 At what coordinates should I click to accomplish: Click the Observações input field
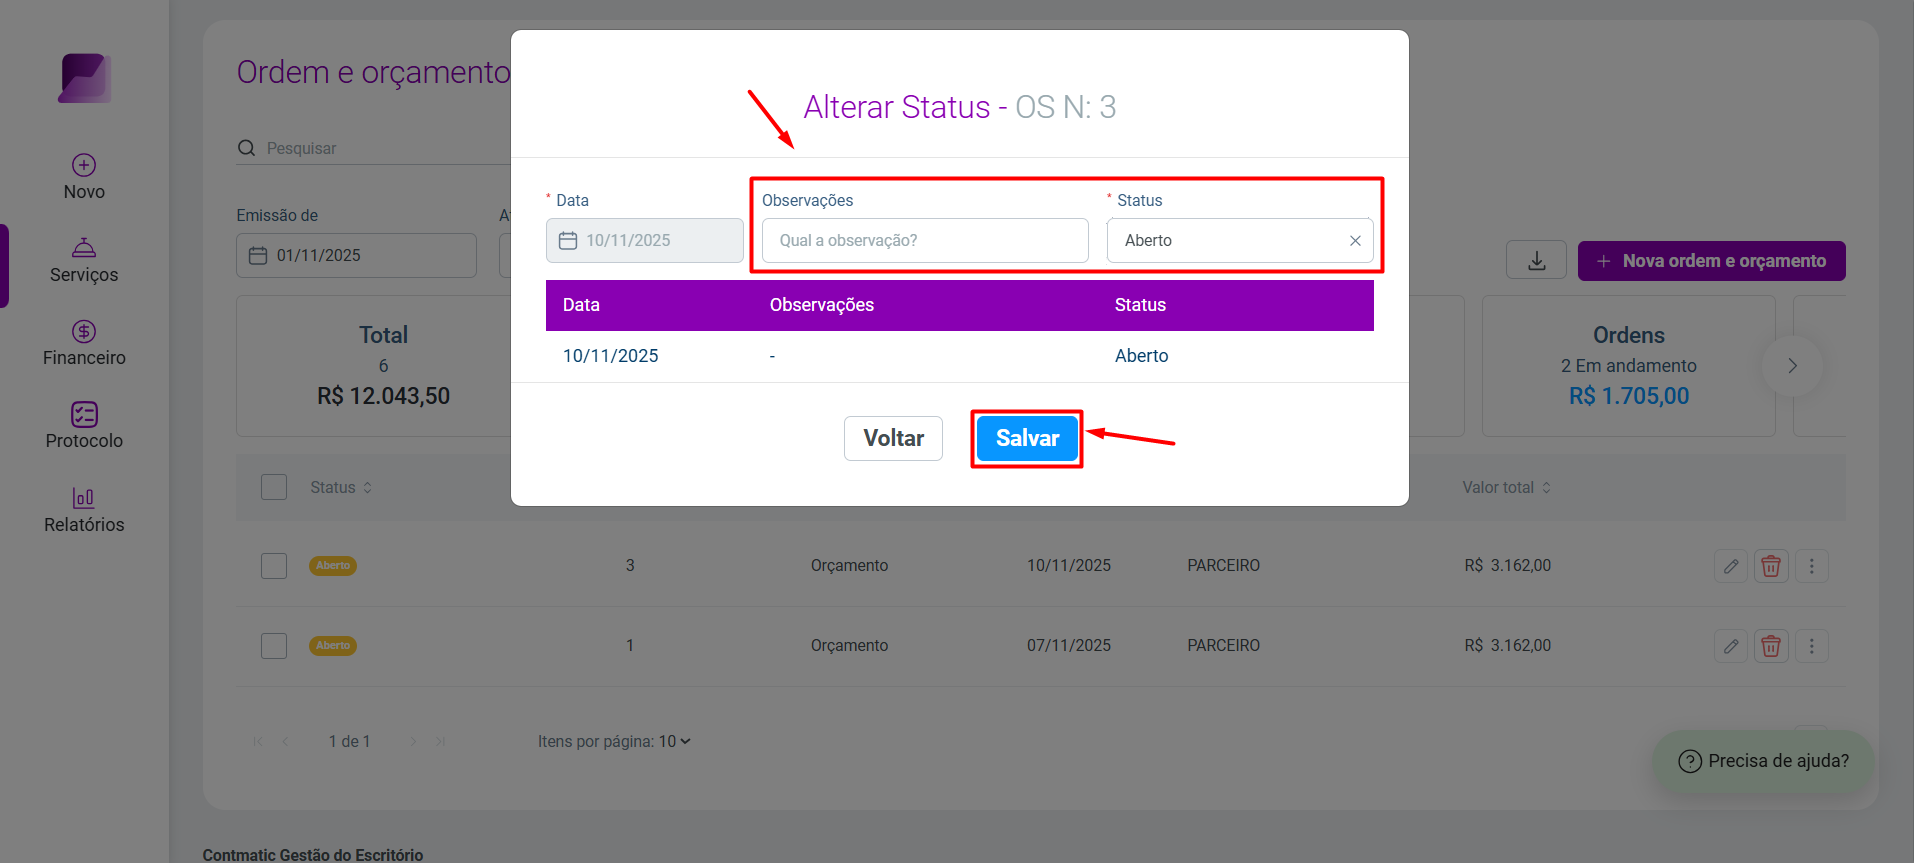click(925, 241)
